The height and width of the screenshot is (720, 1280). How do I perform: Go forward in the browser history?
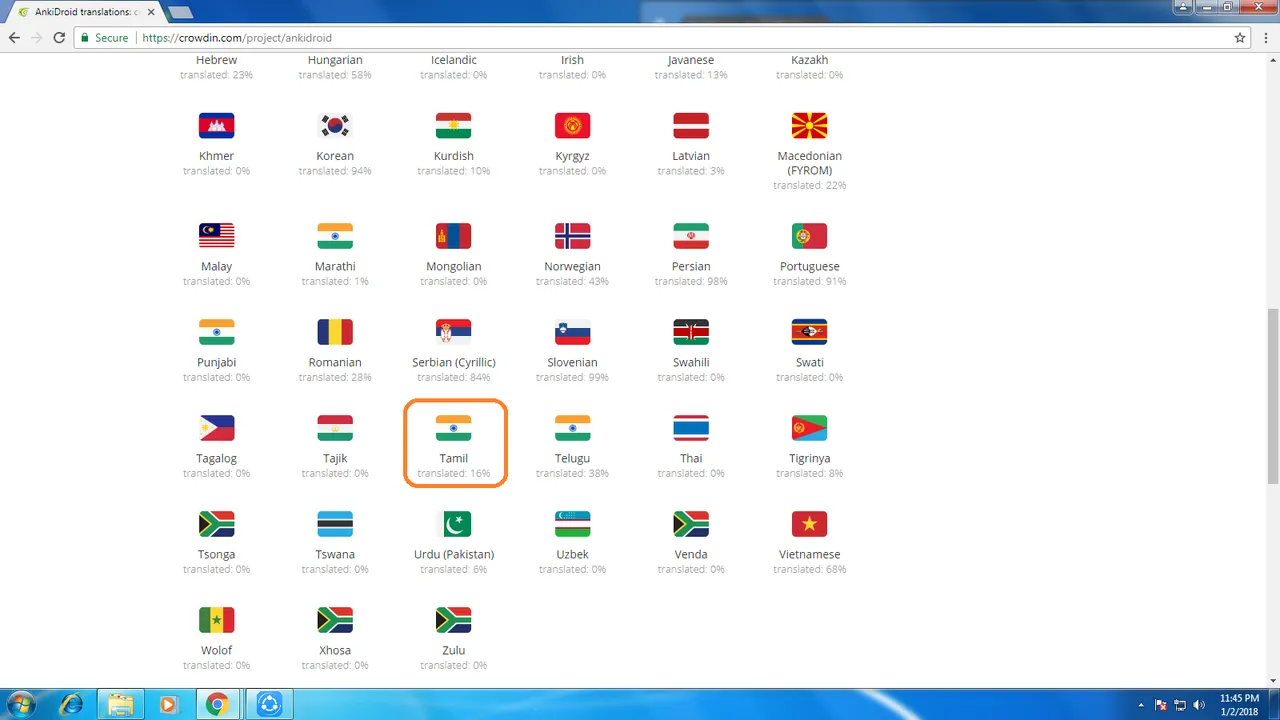tap(36, 38)
